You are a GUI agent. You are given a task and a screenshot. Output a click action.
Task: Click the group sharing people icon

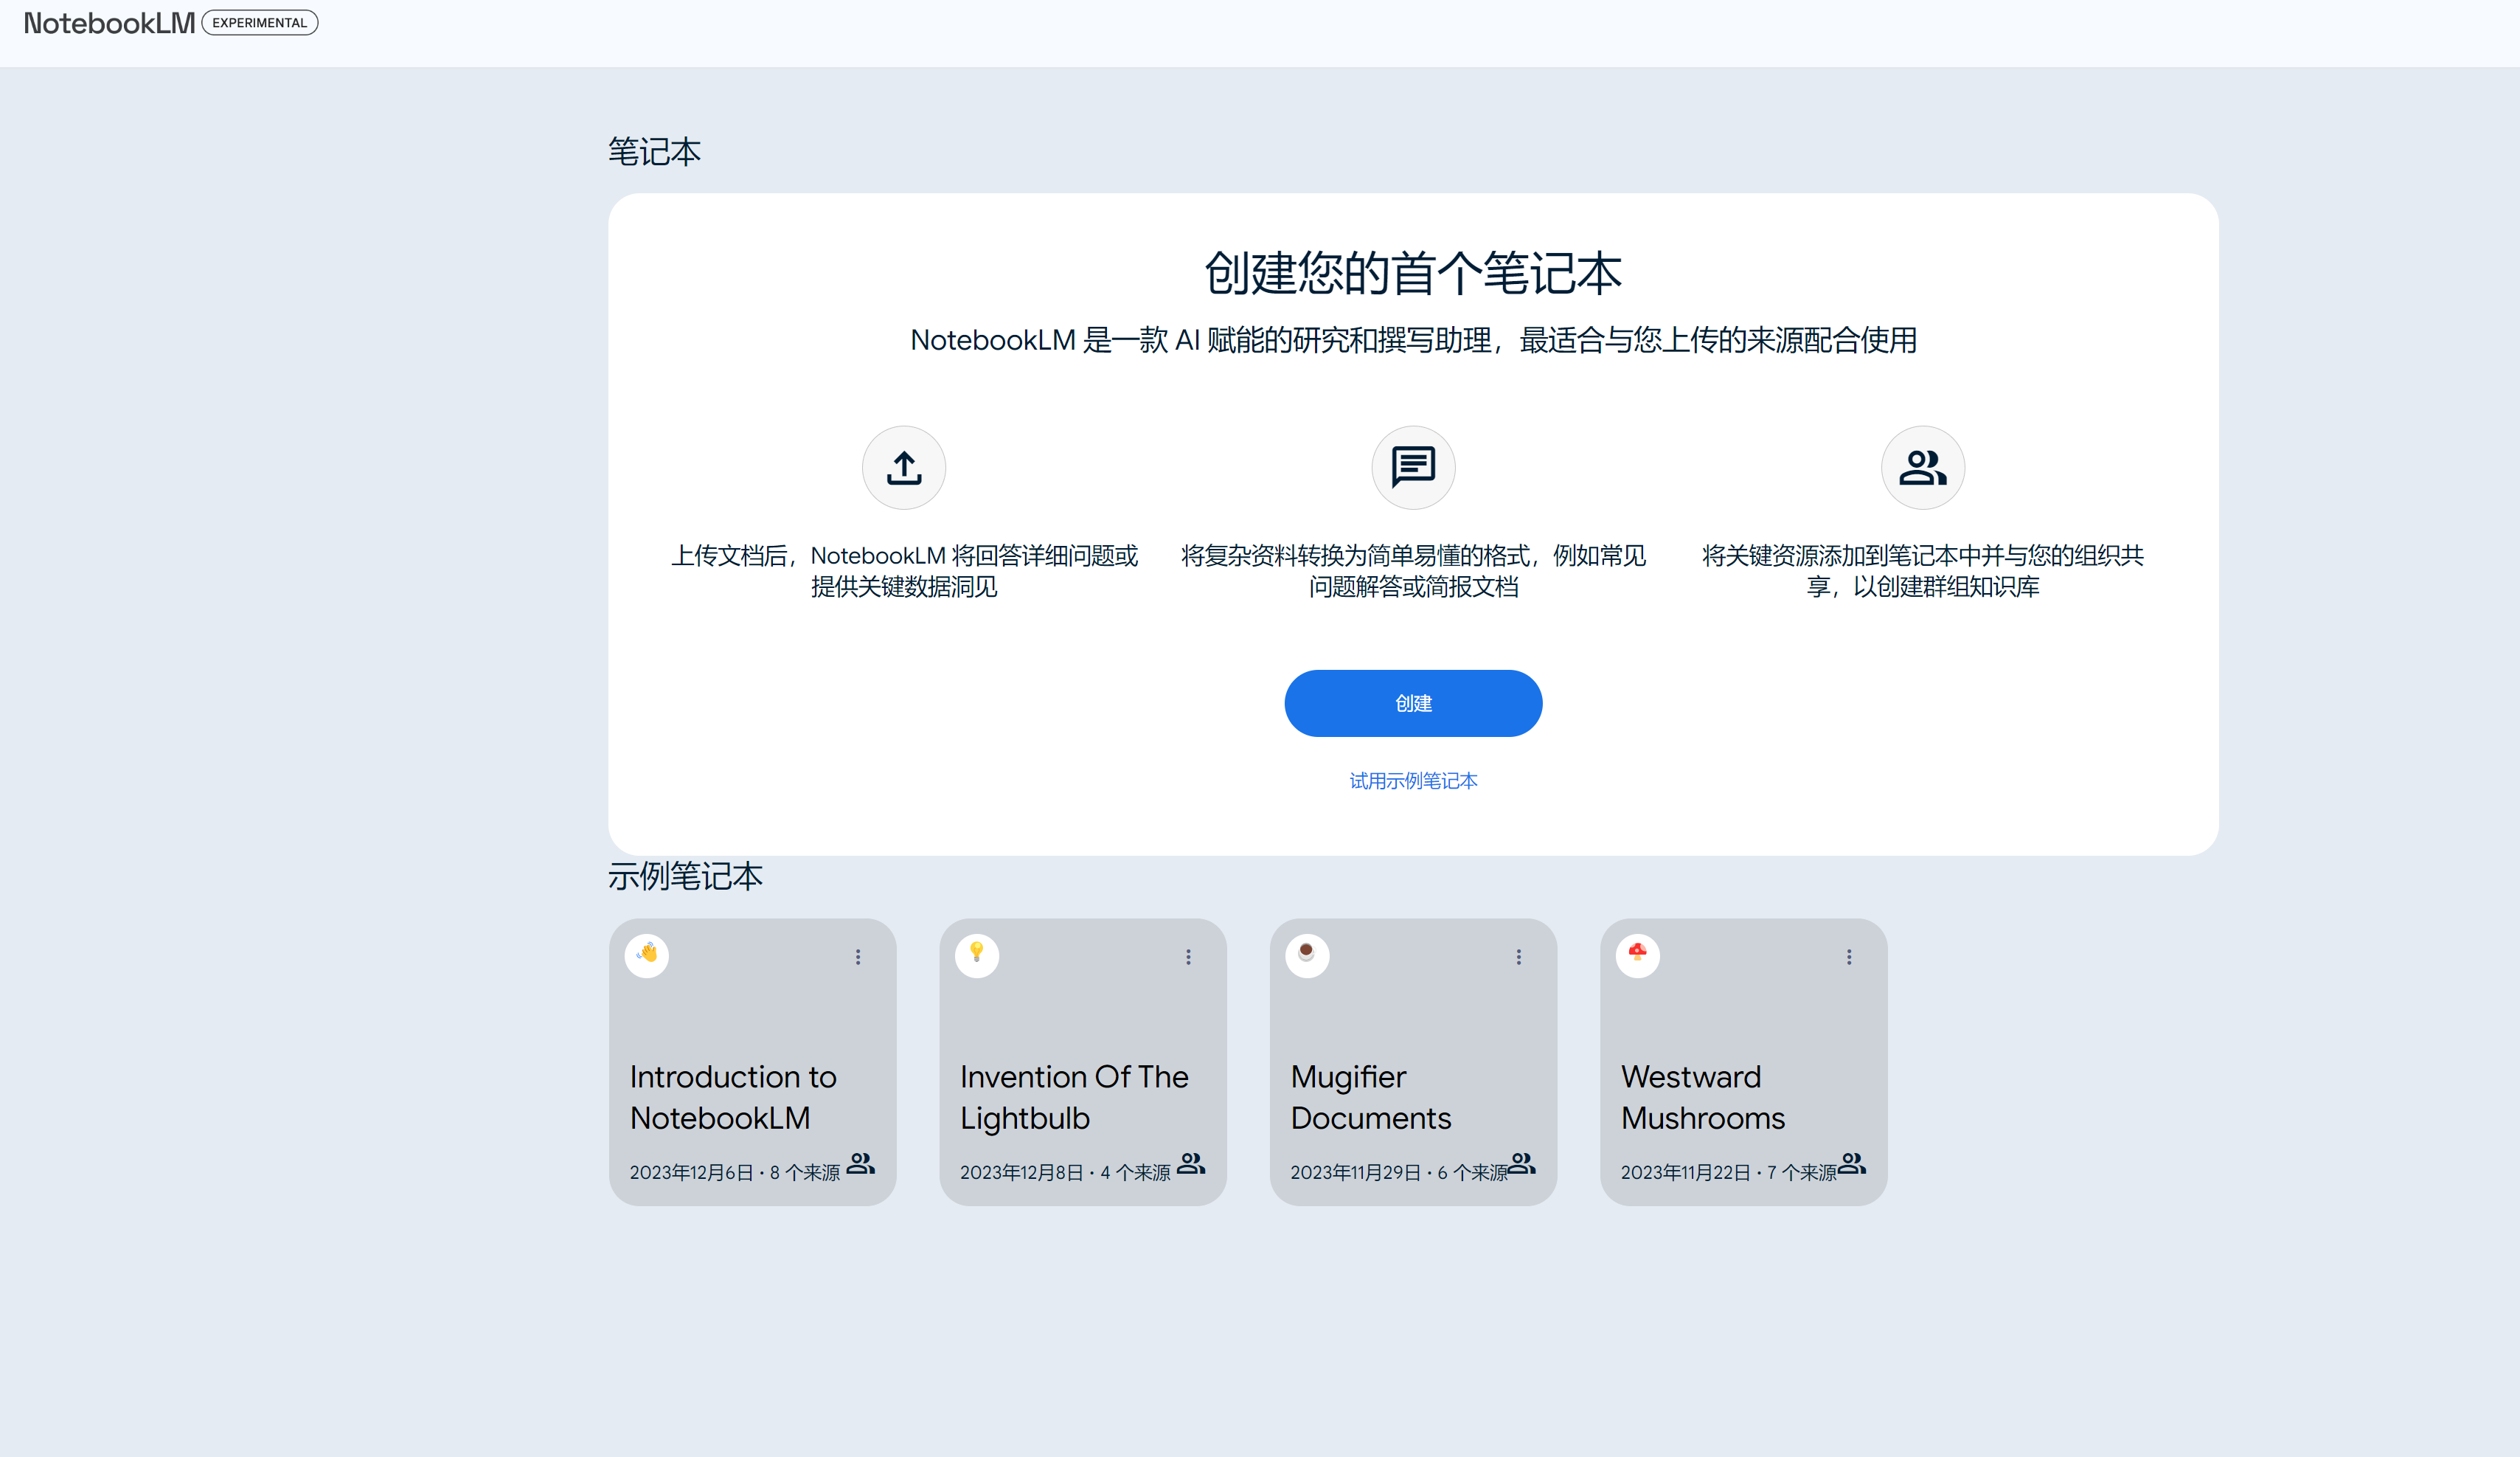pos(1922,467)
